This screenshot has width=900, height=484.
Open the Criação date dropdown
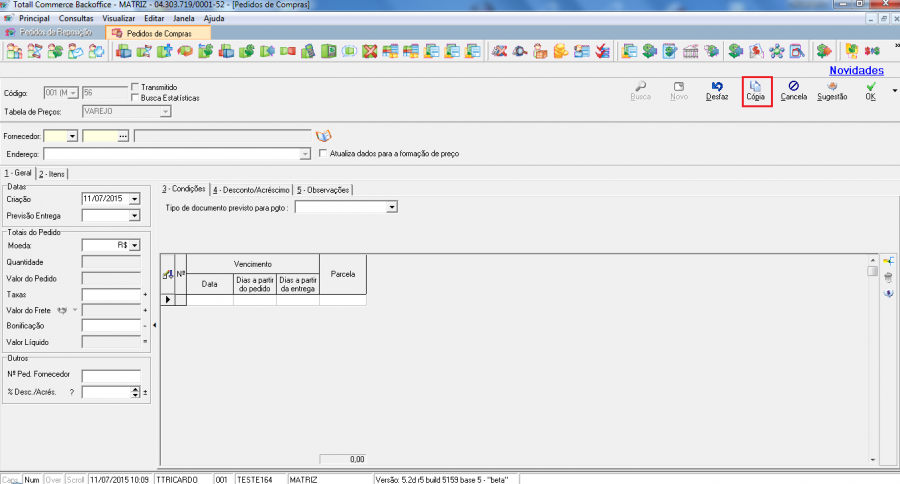[134, 198]
